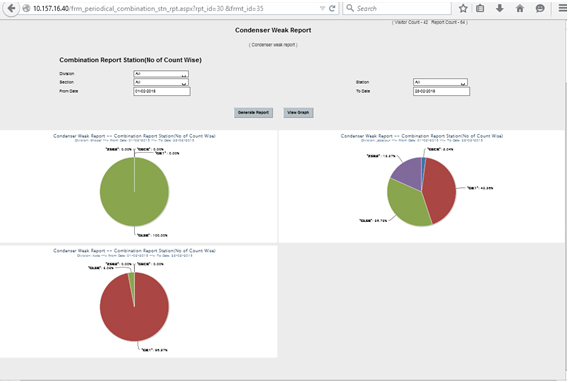Click the red slice in bottom pie chart
The image size is (568, 383).
[x=134, y=312]
